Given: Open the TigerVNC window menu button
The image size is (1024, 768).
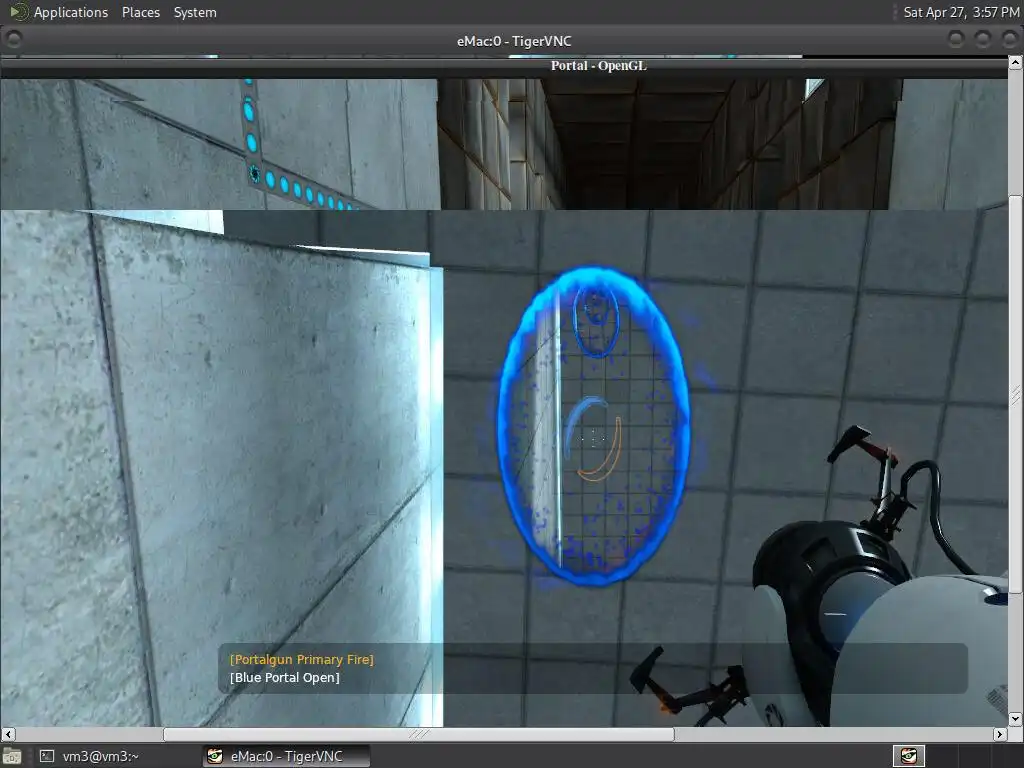Looking at the screenshot, I should tap(13, 40).
